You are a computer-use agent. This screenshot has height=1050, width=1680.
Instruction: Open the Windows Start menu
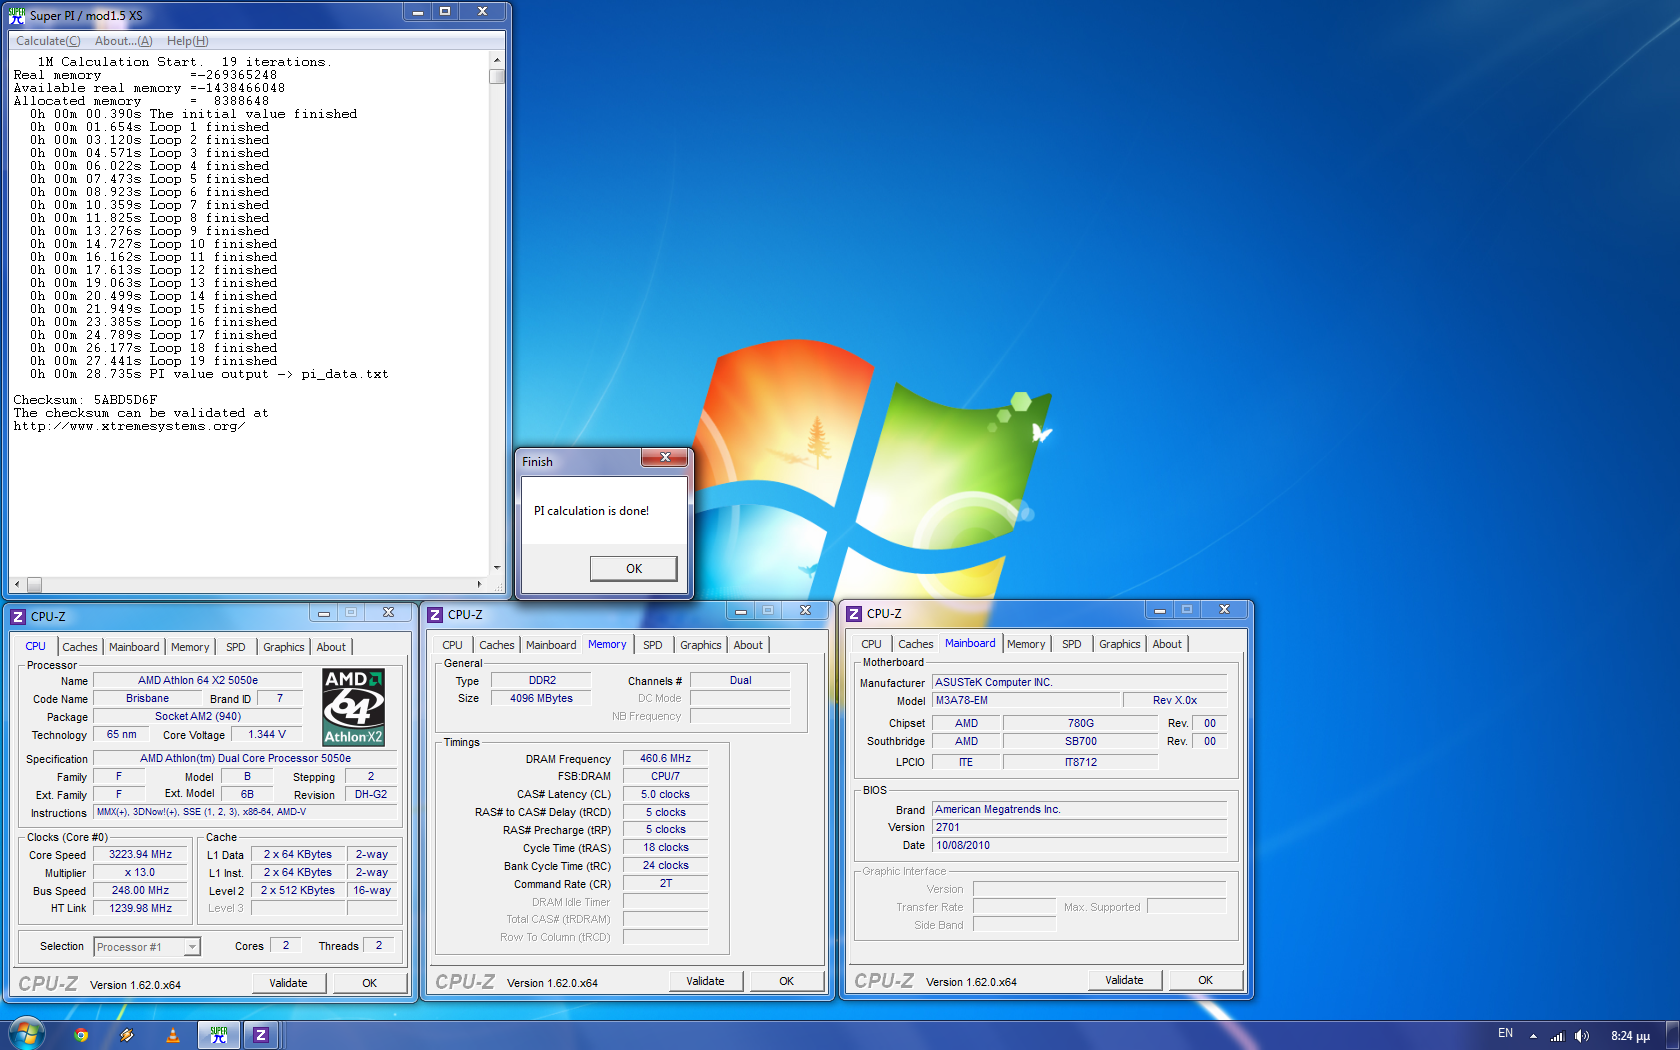coord(26,1034)
